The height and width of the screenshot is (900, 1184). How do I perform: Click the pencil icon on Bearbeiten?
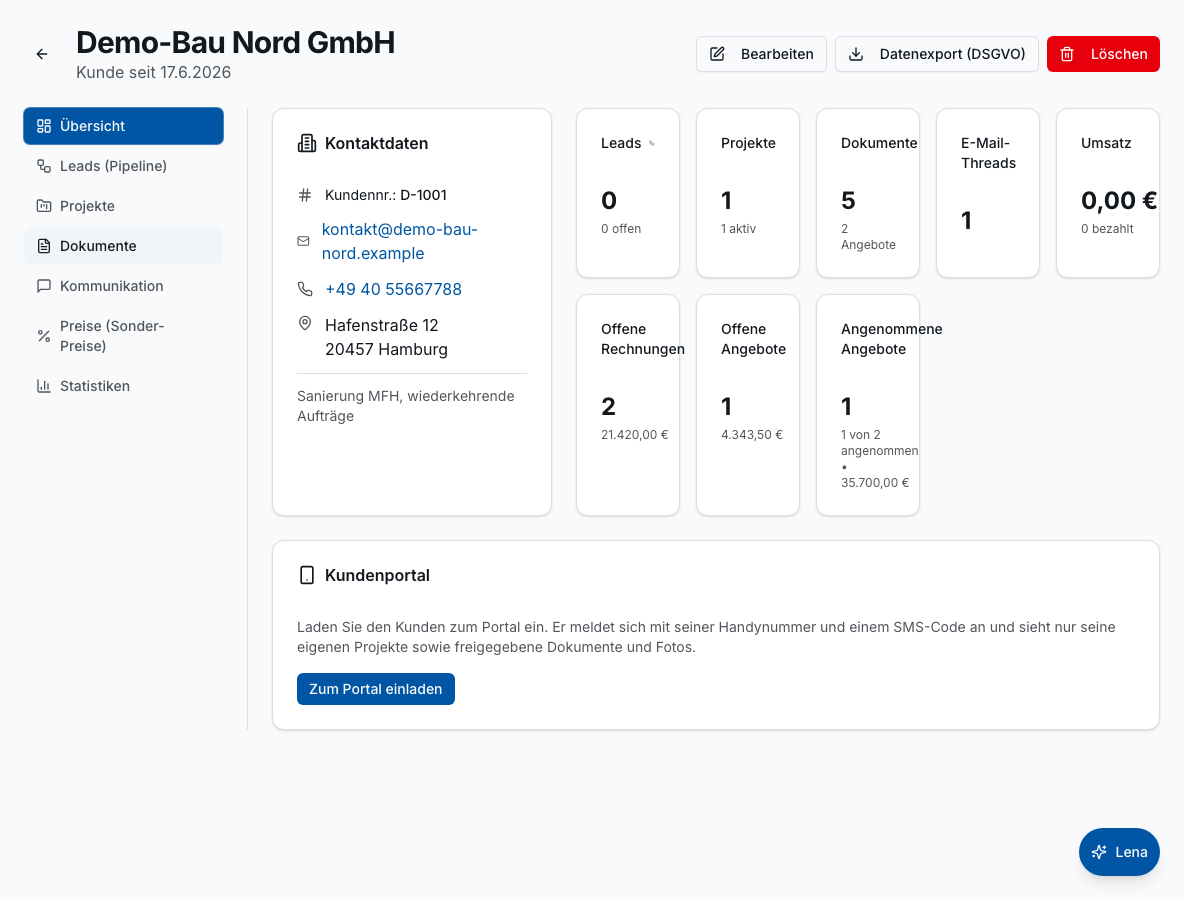pyautogui.click(x=717, y=54)
